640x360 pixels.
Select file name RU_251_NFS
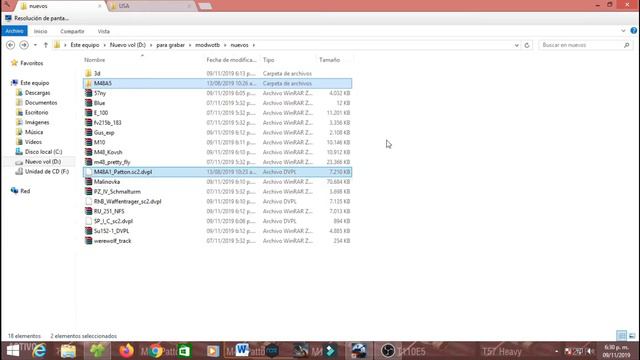(109, 211)
